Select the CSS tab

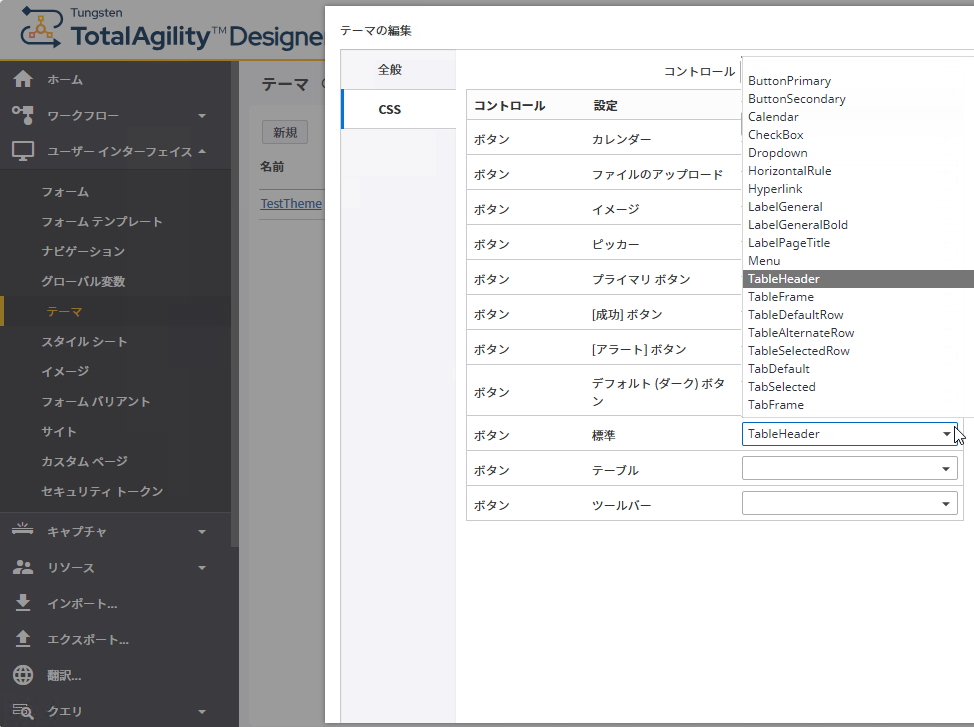coord(390,109)
